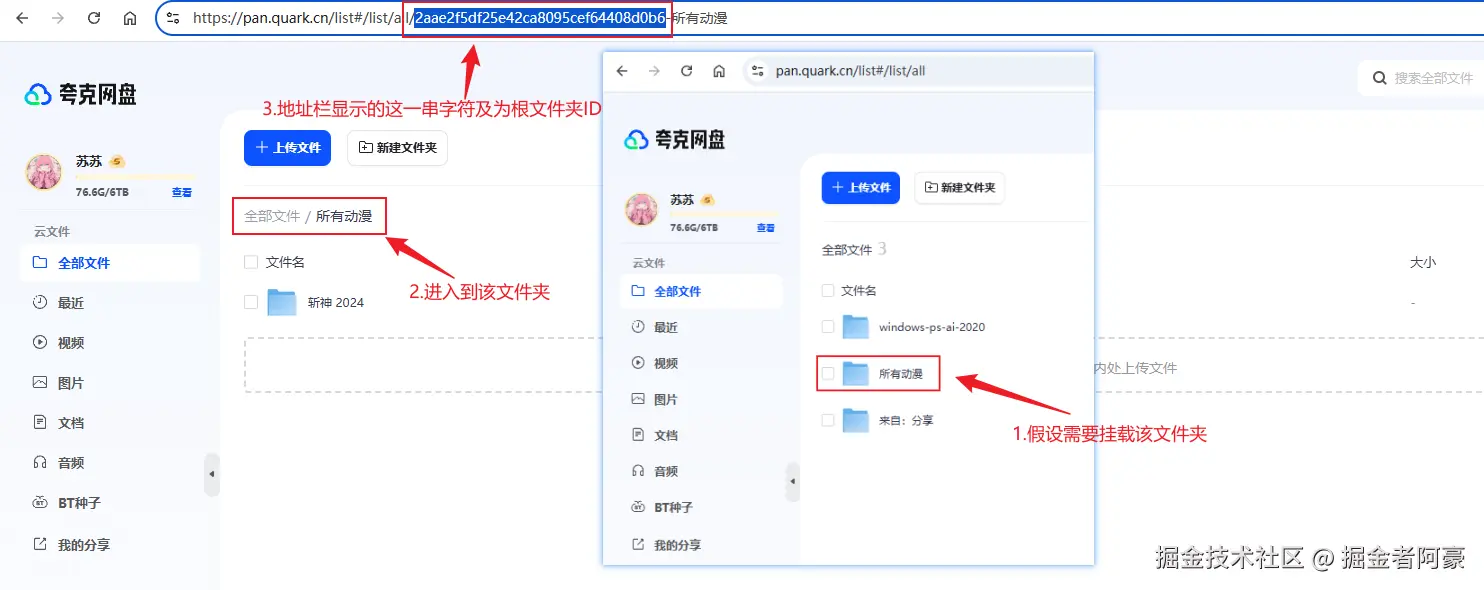Viewport: 1484px width, 590px height.
Task: Open the 苏苏 avatar in outer window
Action: 43,172
